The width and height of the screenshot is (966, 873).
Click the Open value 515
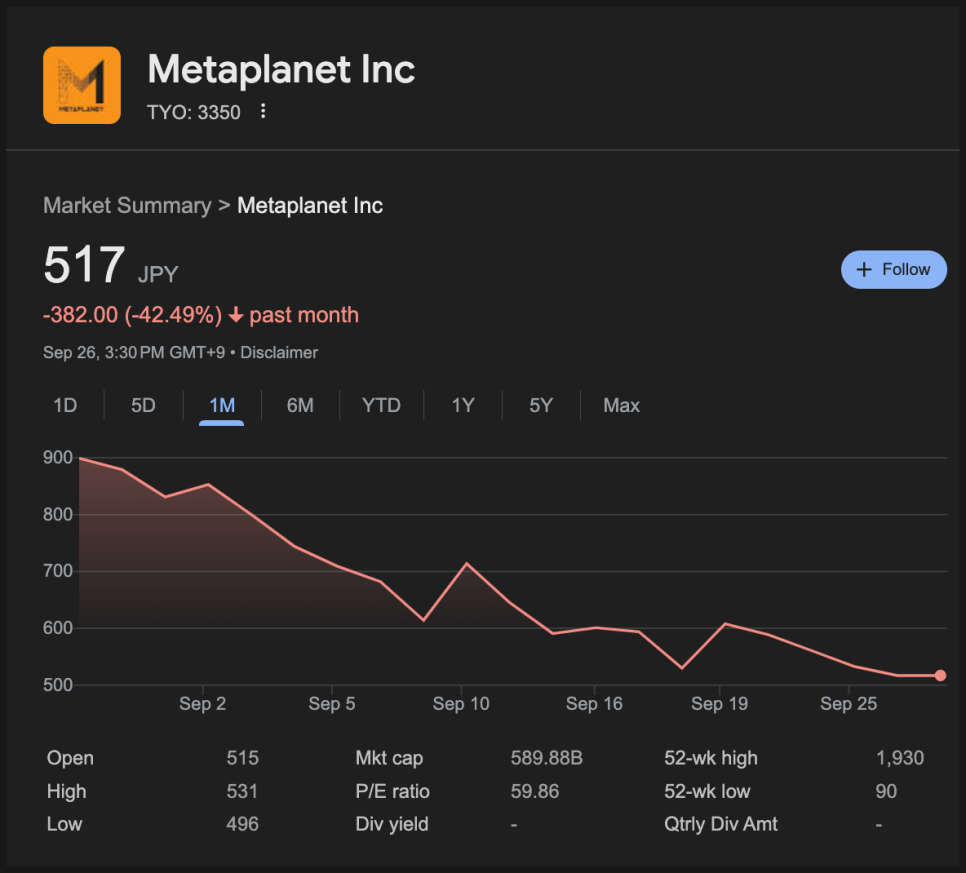click(x=242, y=758)
